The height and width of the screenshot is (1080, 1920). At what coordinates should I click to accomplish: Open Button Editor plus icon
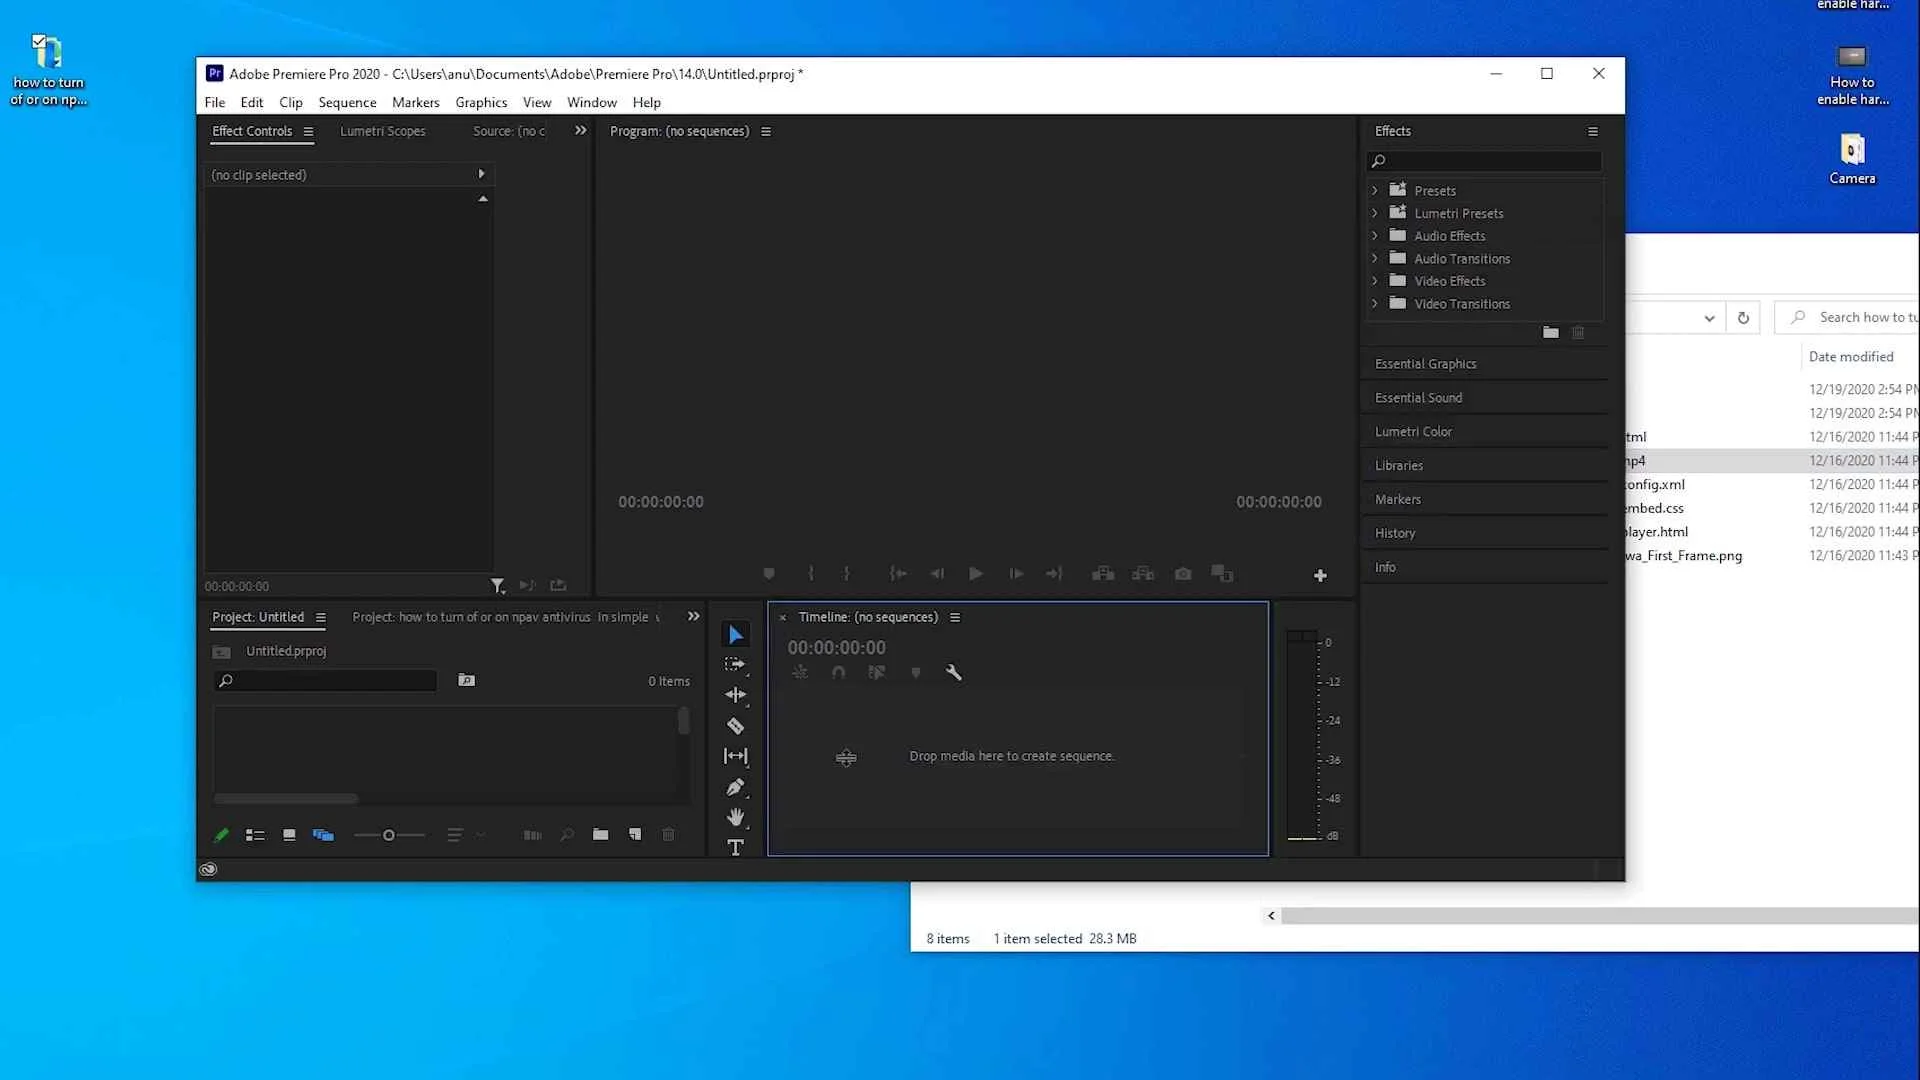coord(1320,576)
